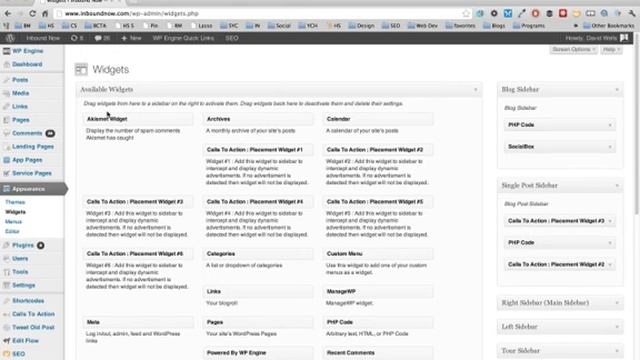Expand the Left Sidebar panel
640x360 pixels.
click(x=617, y=327)
